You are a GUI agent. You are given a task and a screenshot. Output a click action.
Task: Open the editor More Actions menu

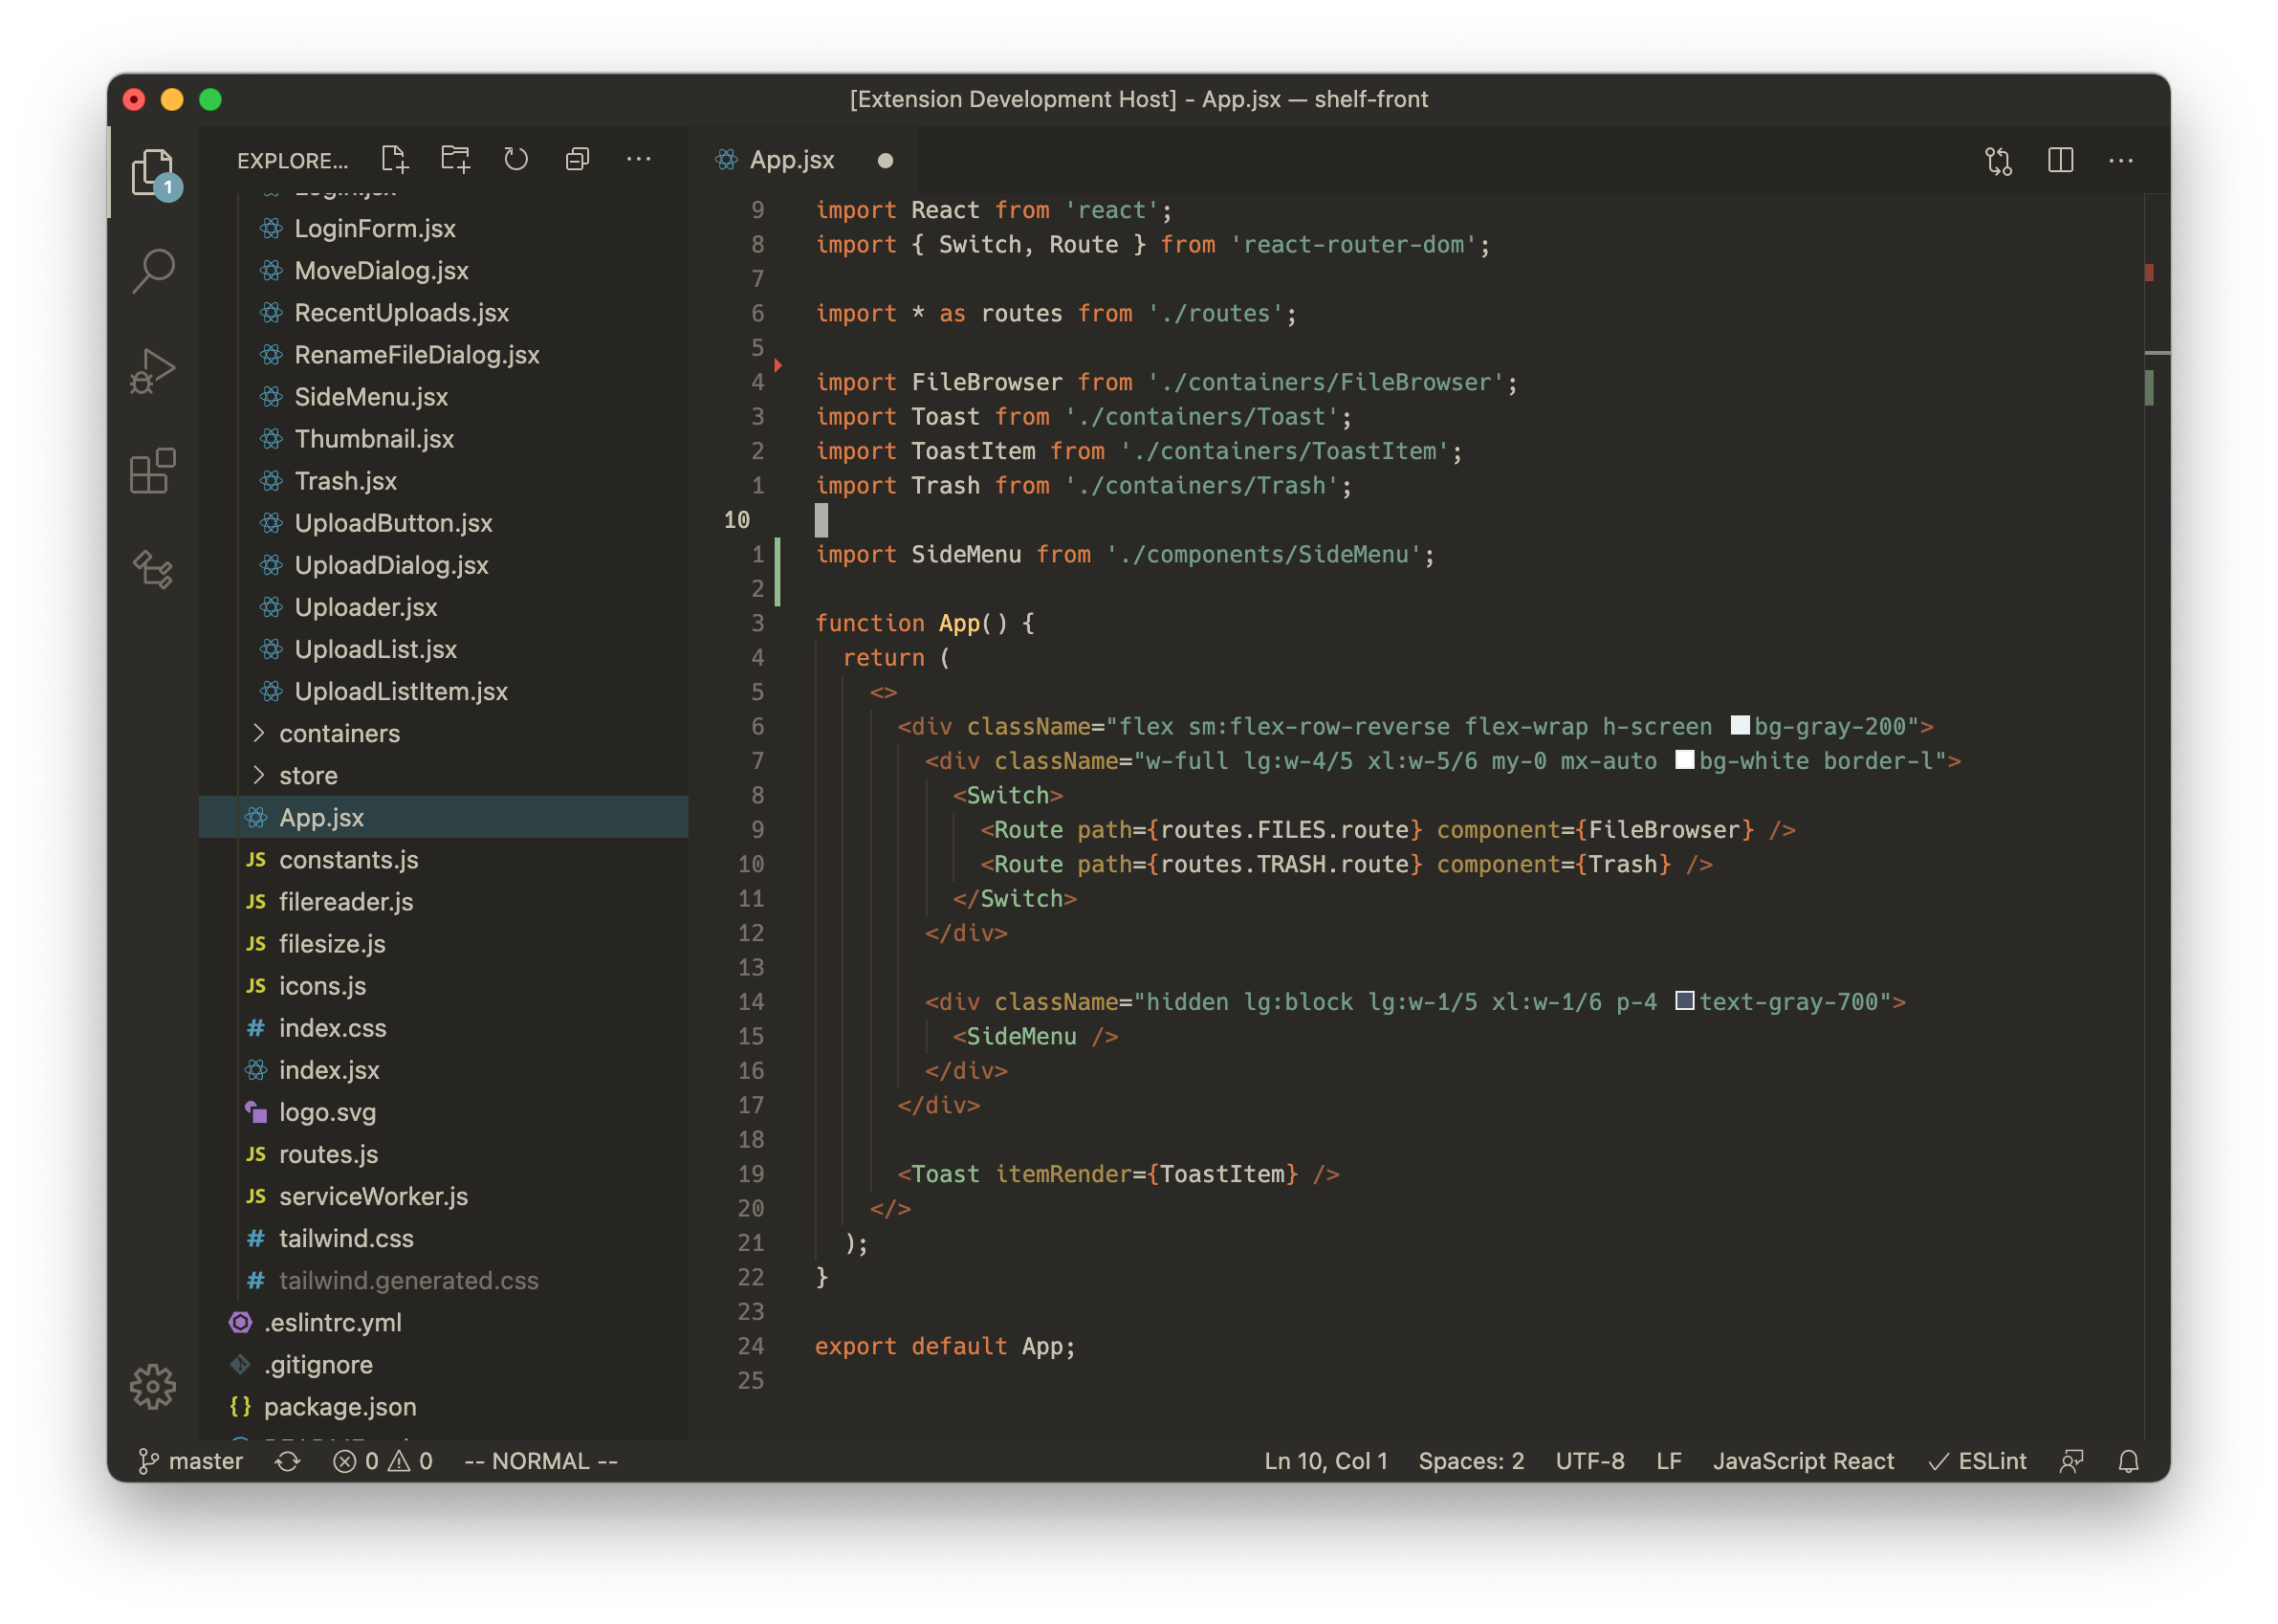click(x=2121, y=160)
